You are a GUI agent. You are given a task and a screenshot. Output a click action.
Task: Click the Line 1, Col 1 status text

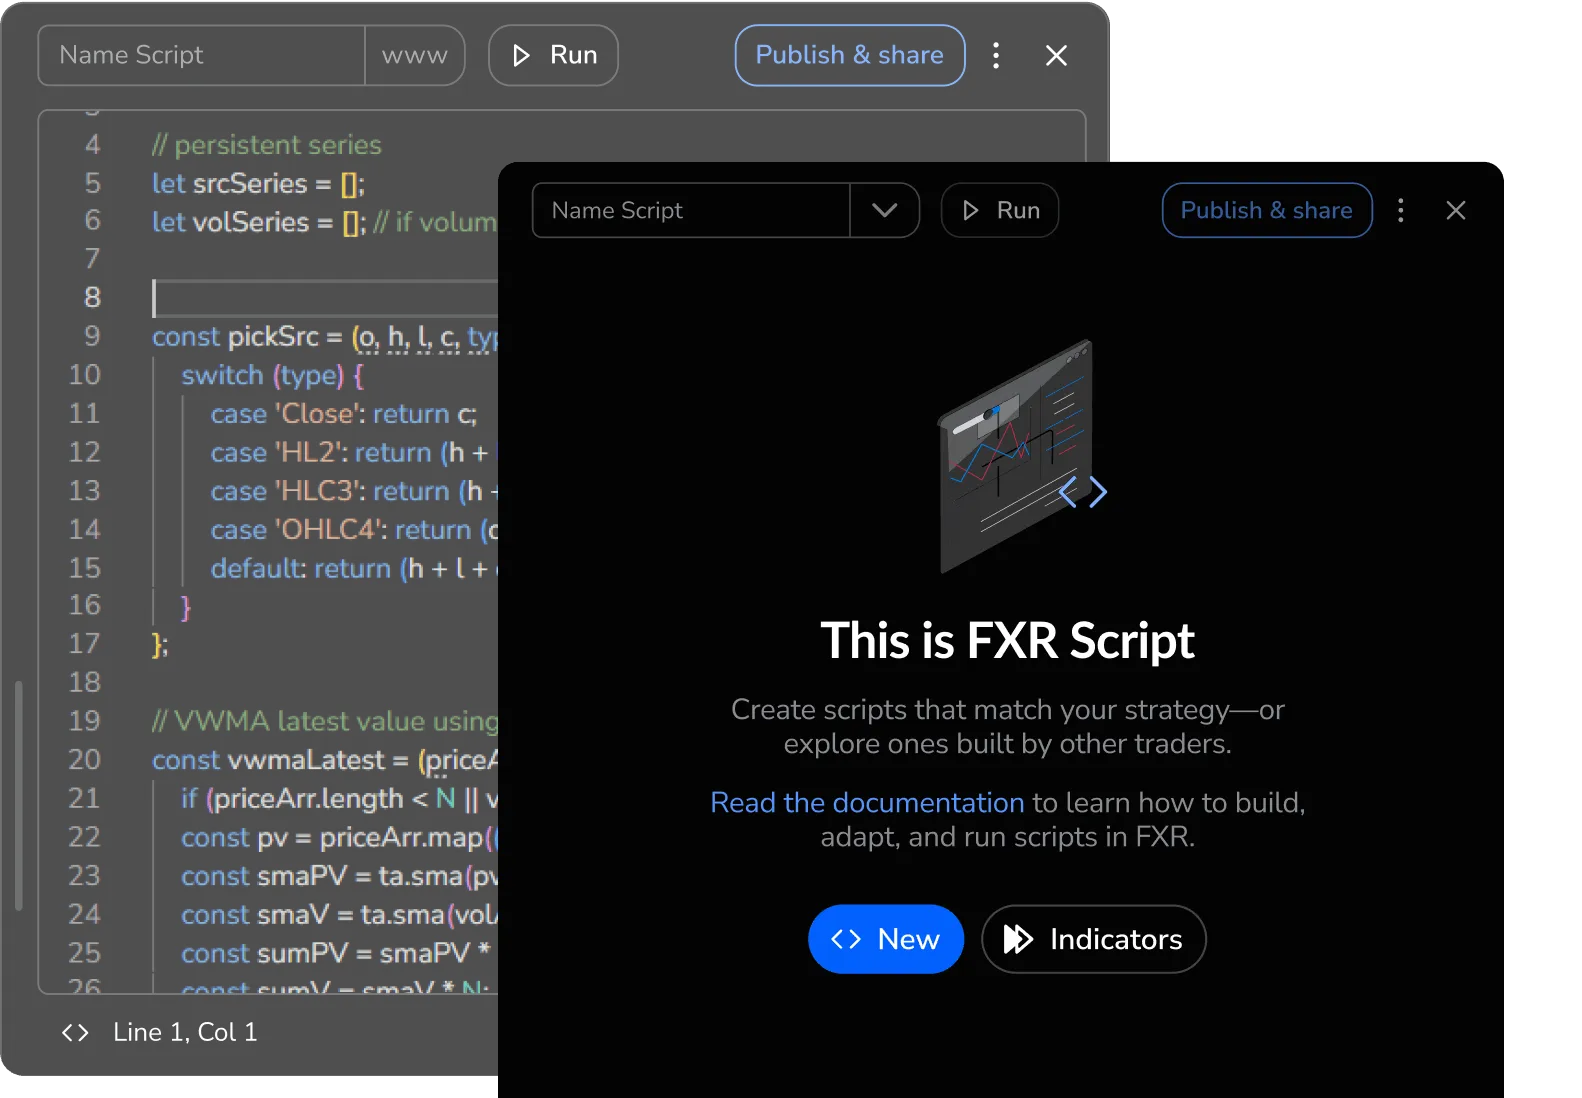coord(185,1032)
